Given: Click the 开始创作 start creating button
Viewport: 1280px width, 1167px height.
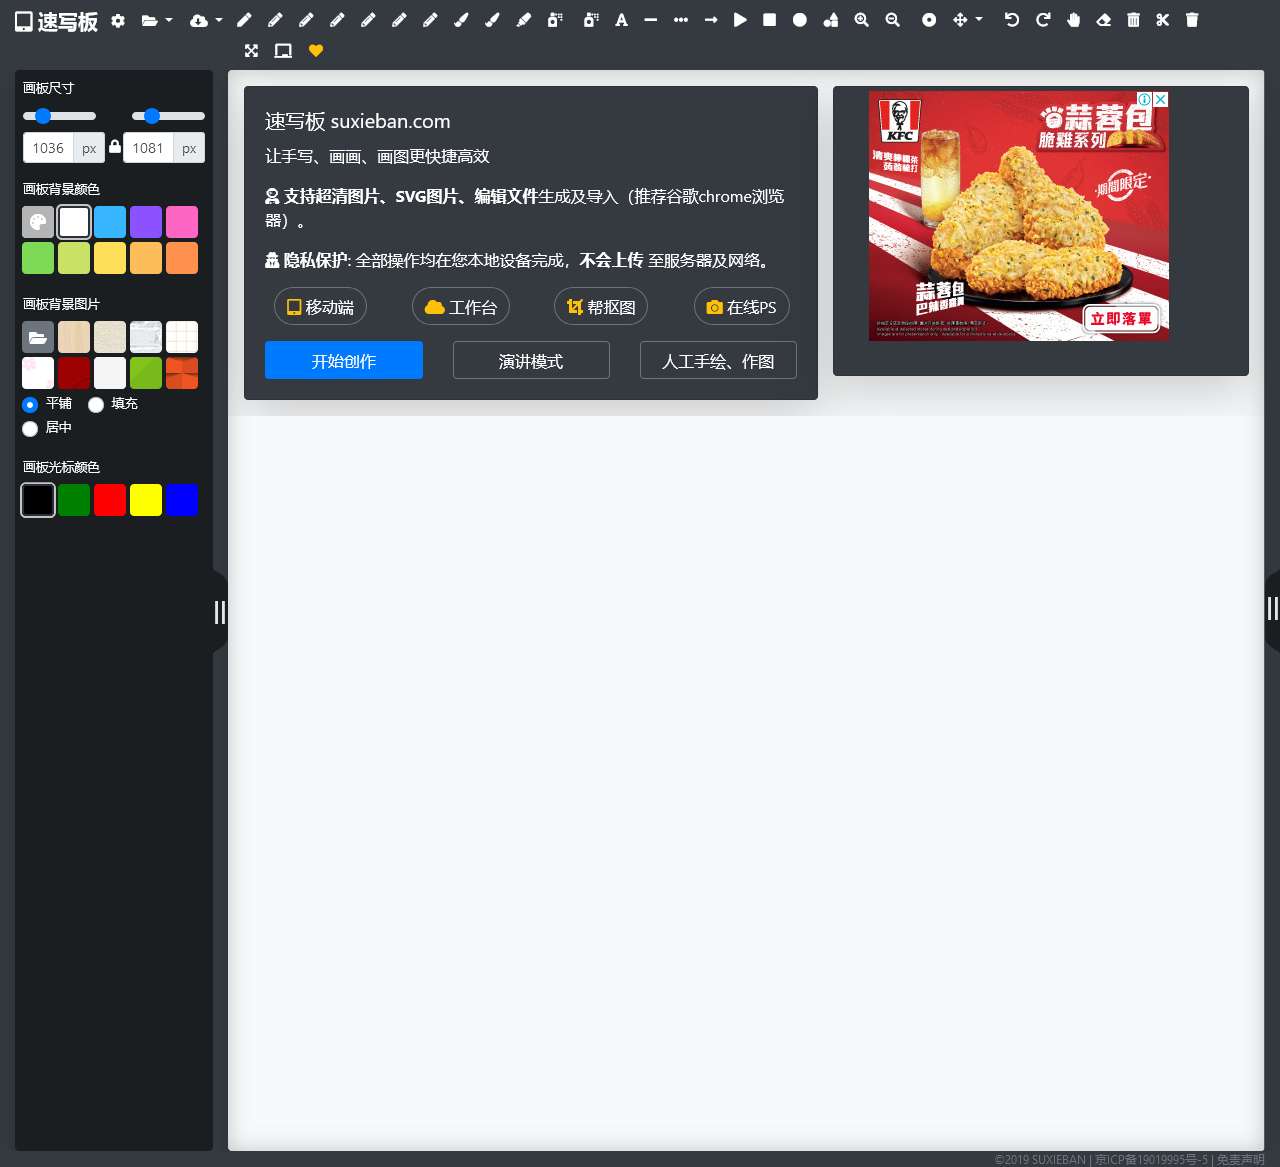Looking at the screenshot, I should click(344, 360).
